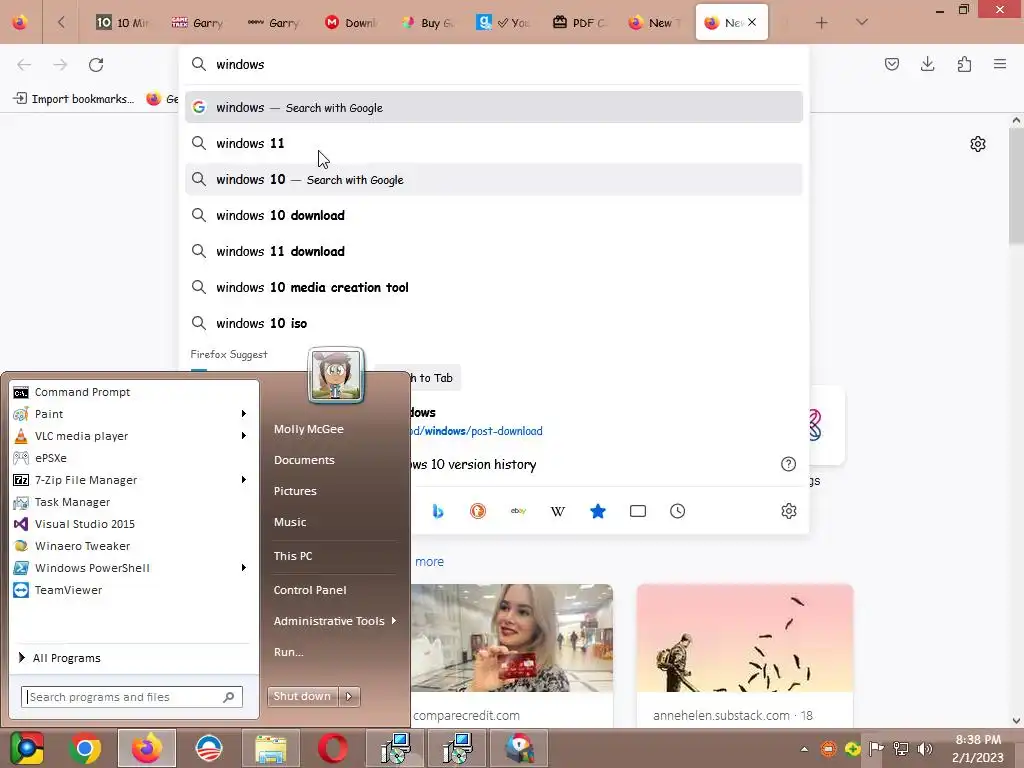The width and height of the screenshot is (1024, 768).
Task: Search with Wikipedia one-off engine icon
Action: pos(558,511)
